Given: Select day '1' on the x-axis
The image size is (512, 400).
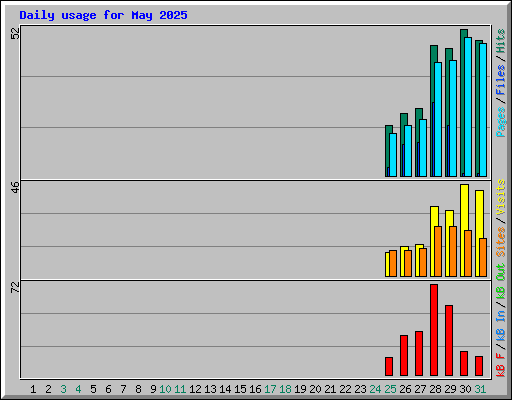Looking at the screenshot, I should (x=33, y=389).
